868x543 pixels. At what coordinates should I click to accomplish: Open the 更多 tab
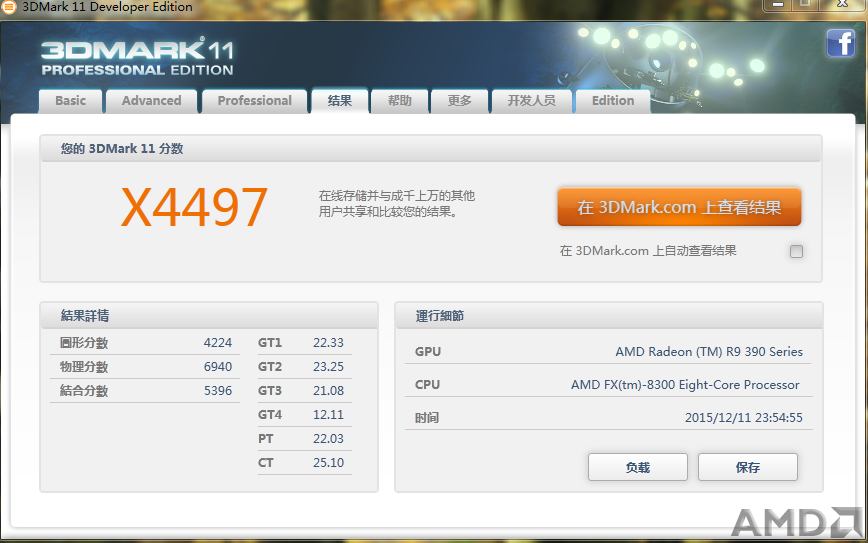[x=459, y=101]
